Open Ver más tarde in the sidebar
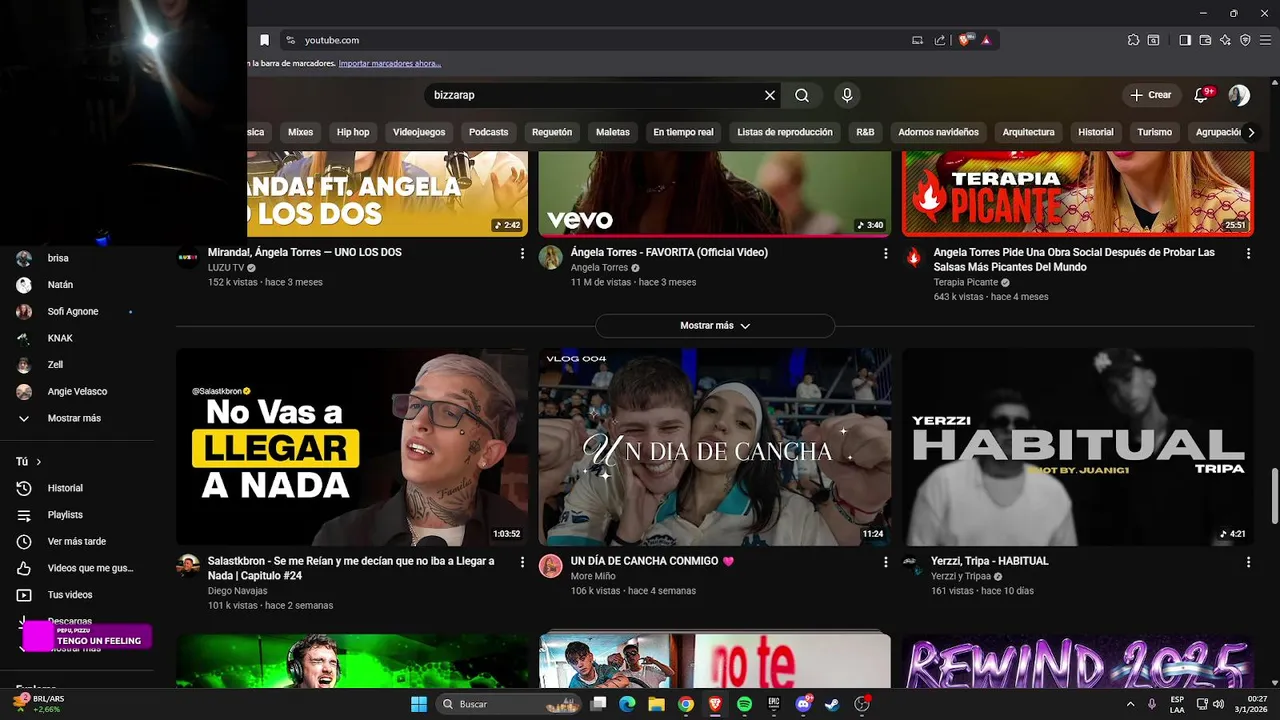Viewport: 1280px width, 720px height. (77, 541)
